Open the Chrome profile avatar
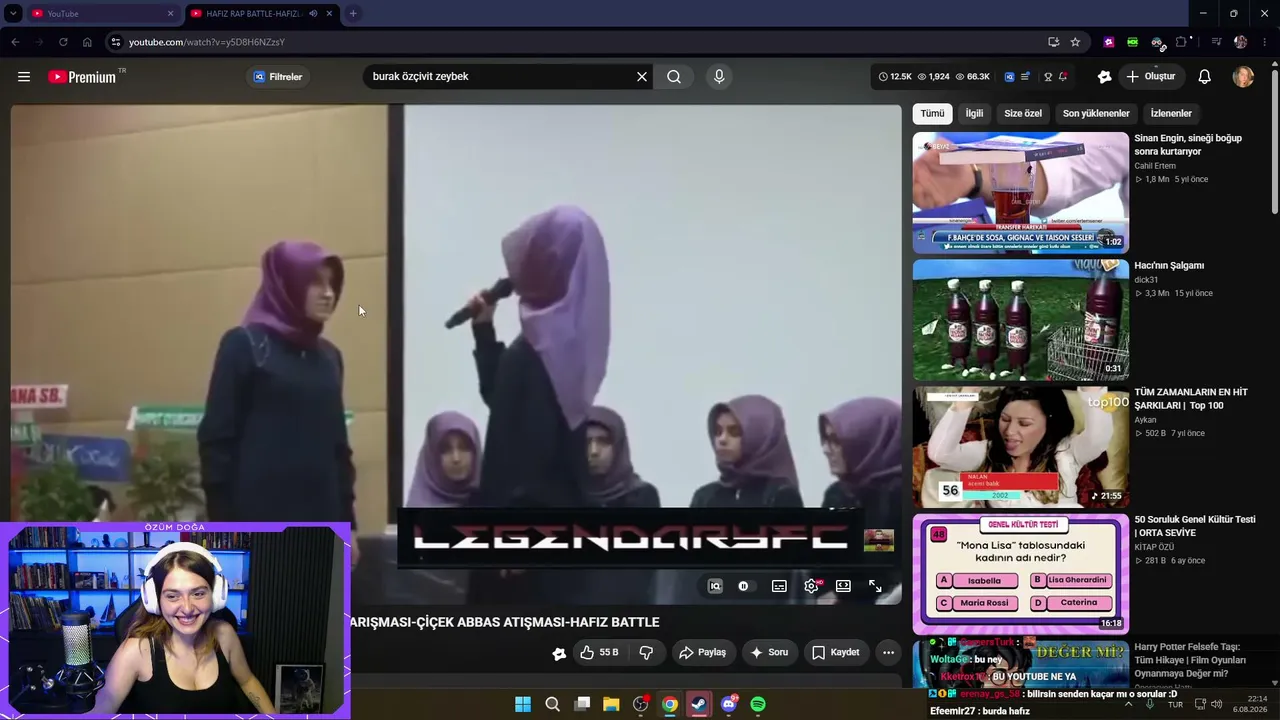 1241,42
